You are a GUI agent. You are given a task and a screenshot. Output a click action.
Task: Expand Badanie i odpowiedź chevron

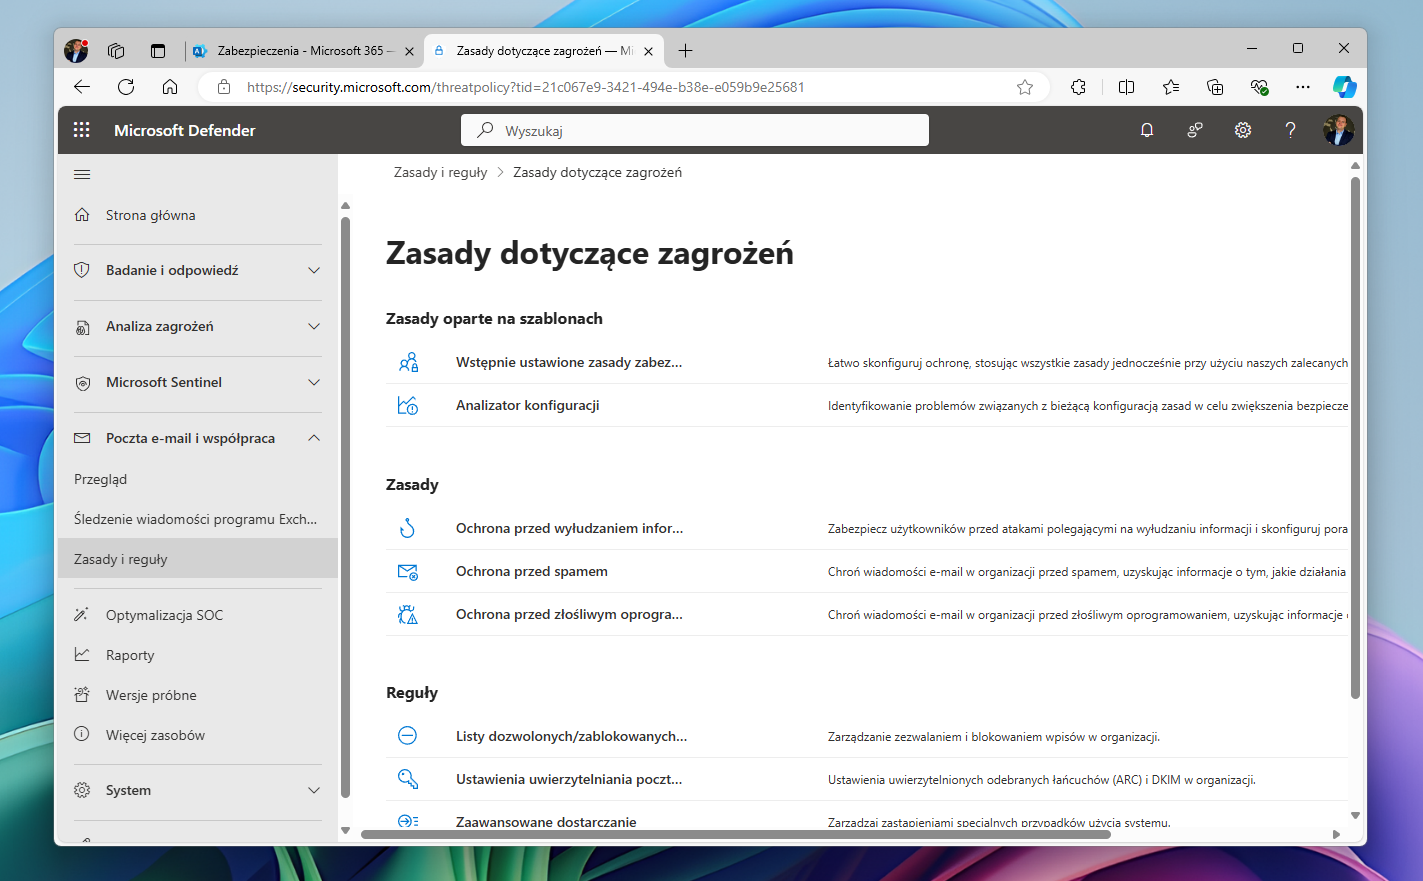(314, 270)
